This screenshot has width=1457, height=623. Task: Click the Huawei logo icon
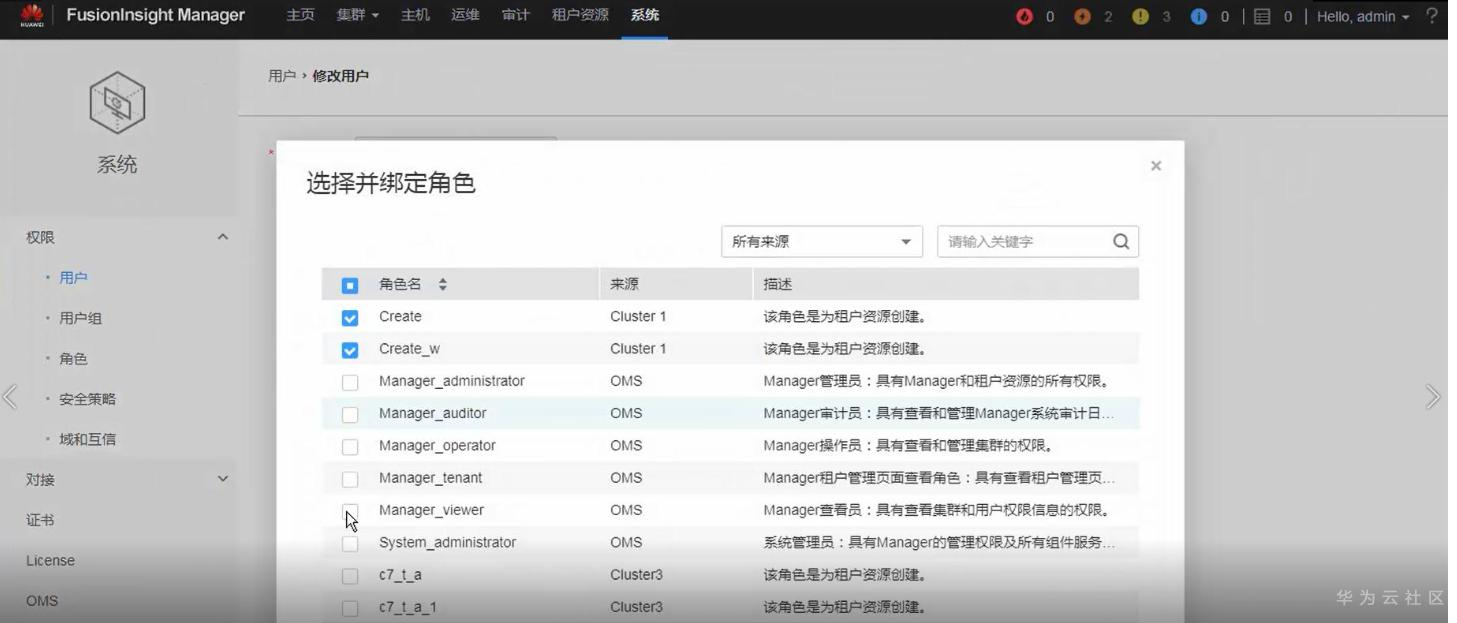(31, 16)
